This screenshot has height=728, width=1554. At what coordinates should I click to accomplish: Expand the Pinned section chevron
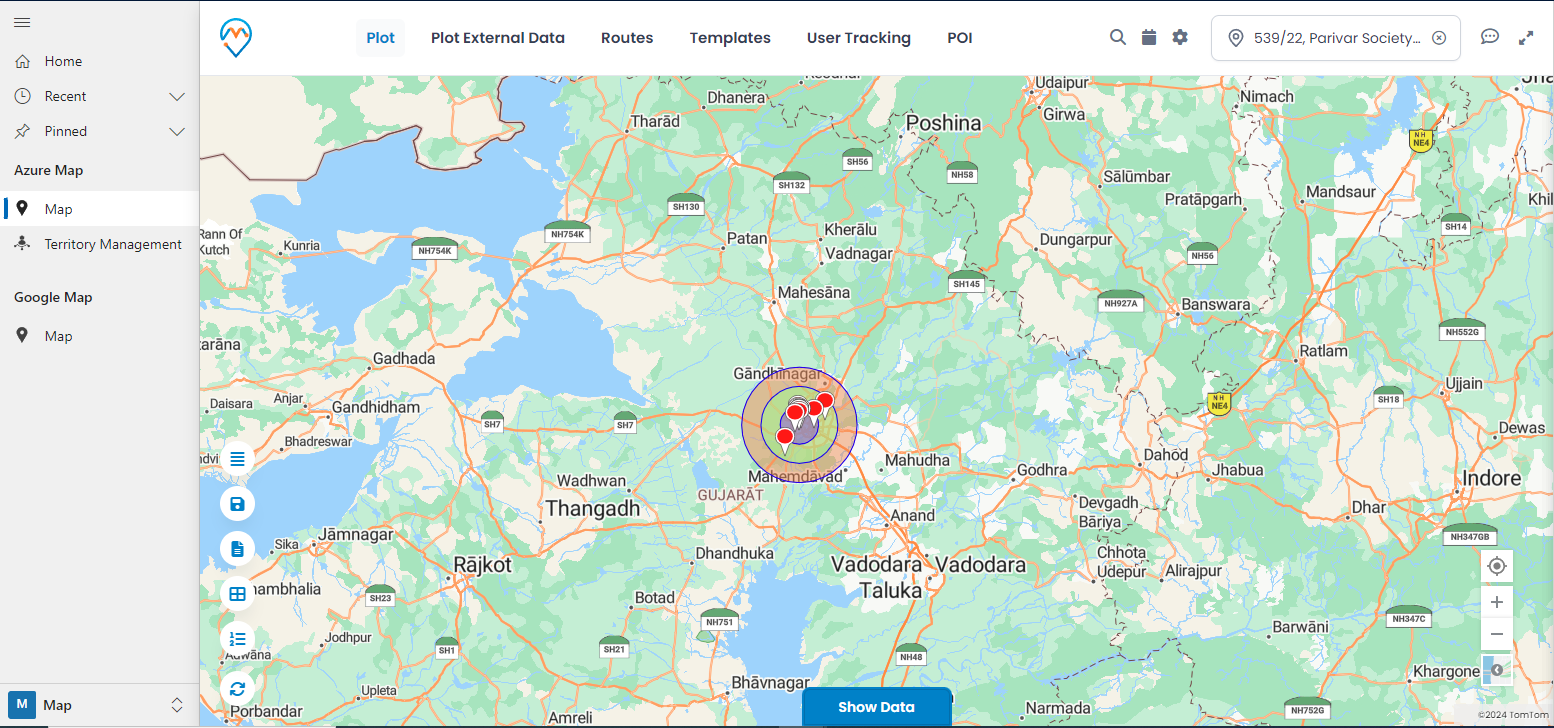tap(177, 132)
